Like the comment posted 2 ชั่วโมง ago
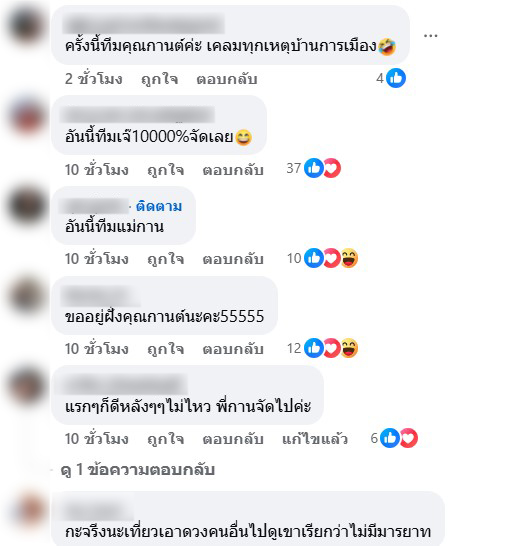This screenshot has height=546, width=516. [160, 79]
